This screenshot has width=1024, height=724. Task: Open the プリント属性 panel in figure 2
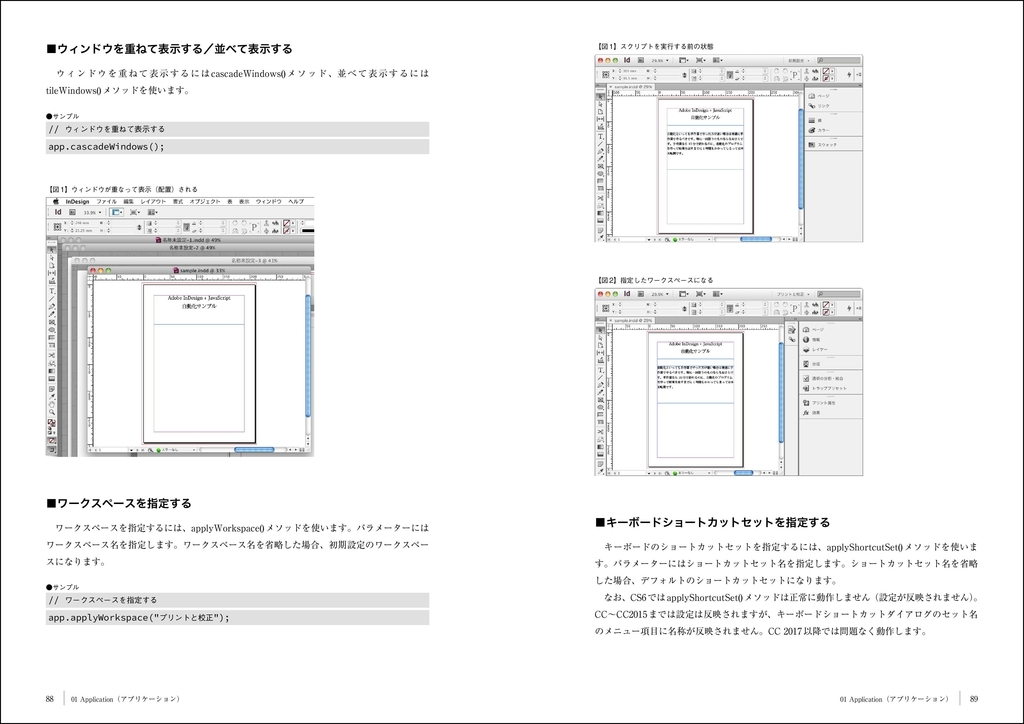[820, 403]
